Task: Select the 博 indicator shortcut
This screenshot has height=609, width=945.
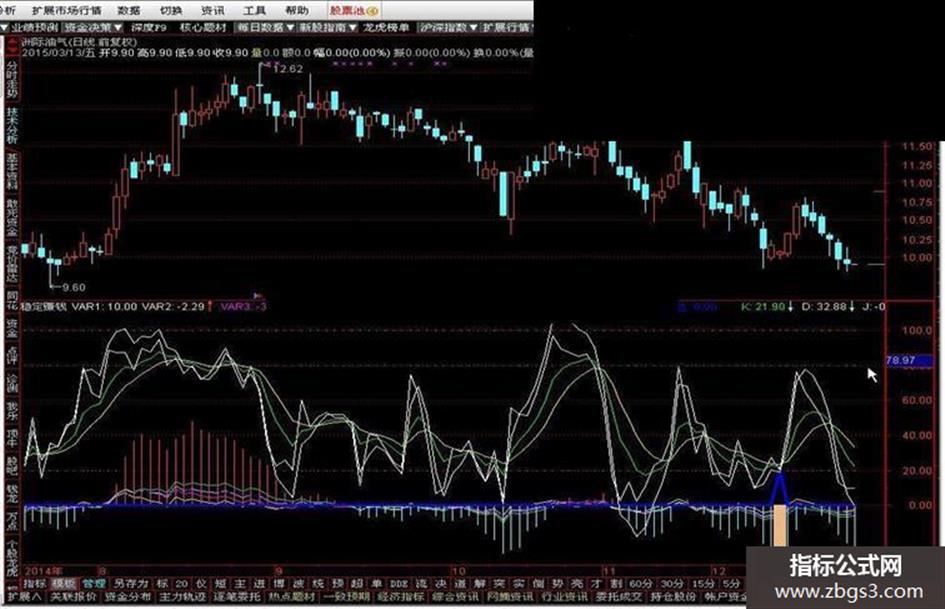Action: (x=278, y=583)
